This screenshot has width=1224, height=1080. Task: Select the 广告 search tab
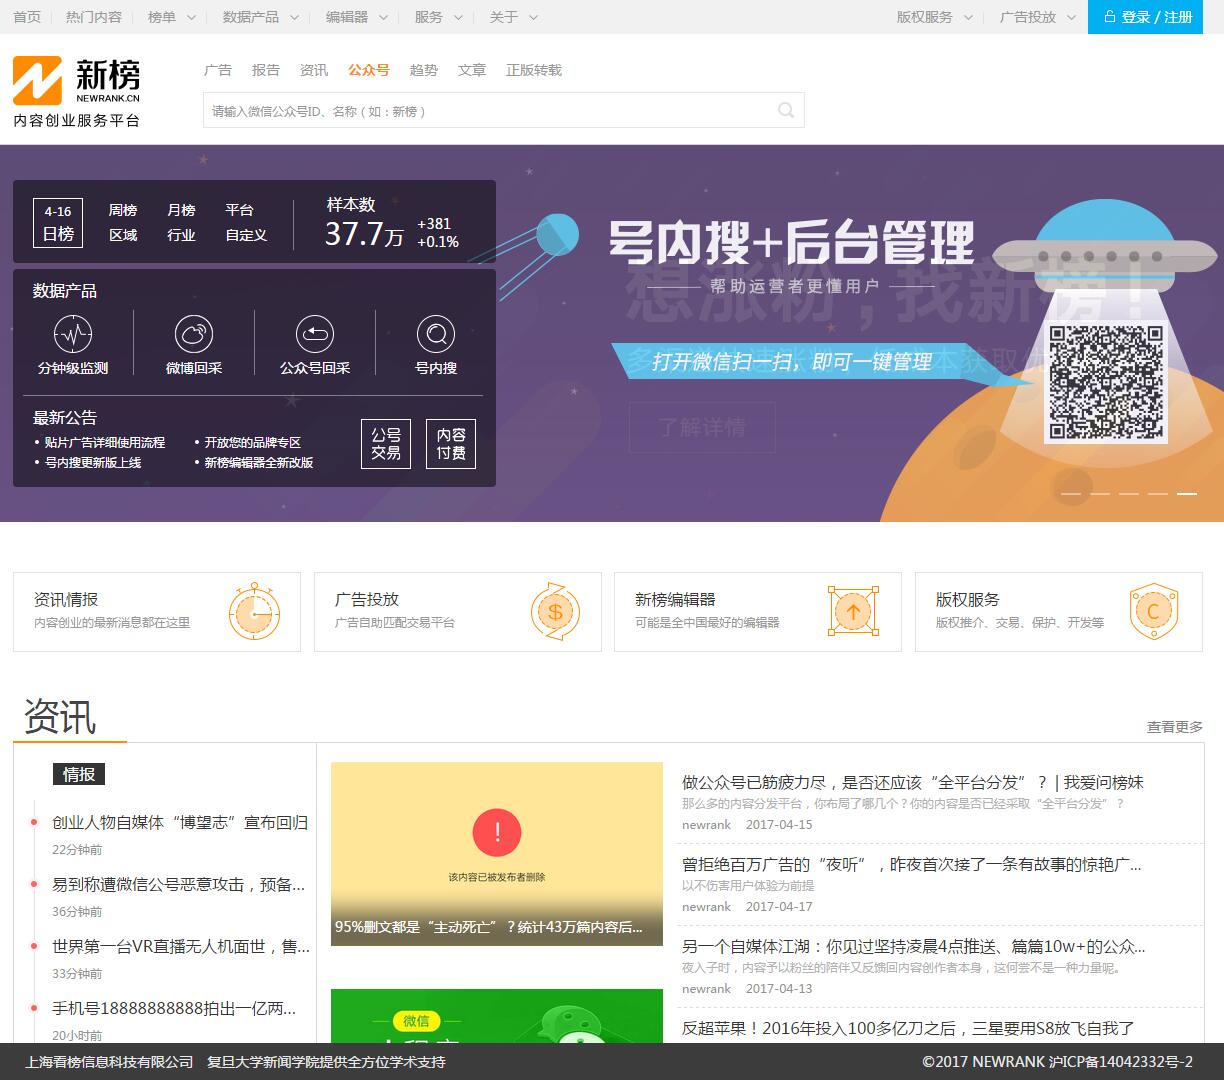[218, 70]
